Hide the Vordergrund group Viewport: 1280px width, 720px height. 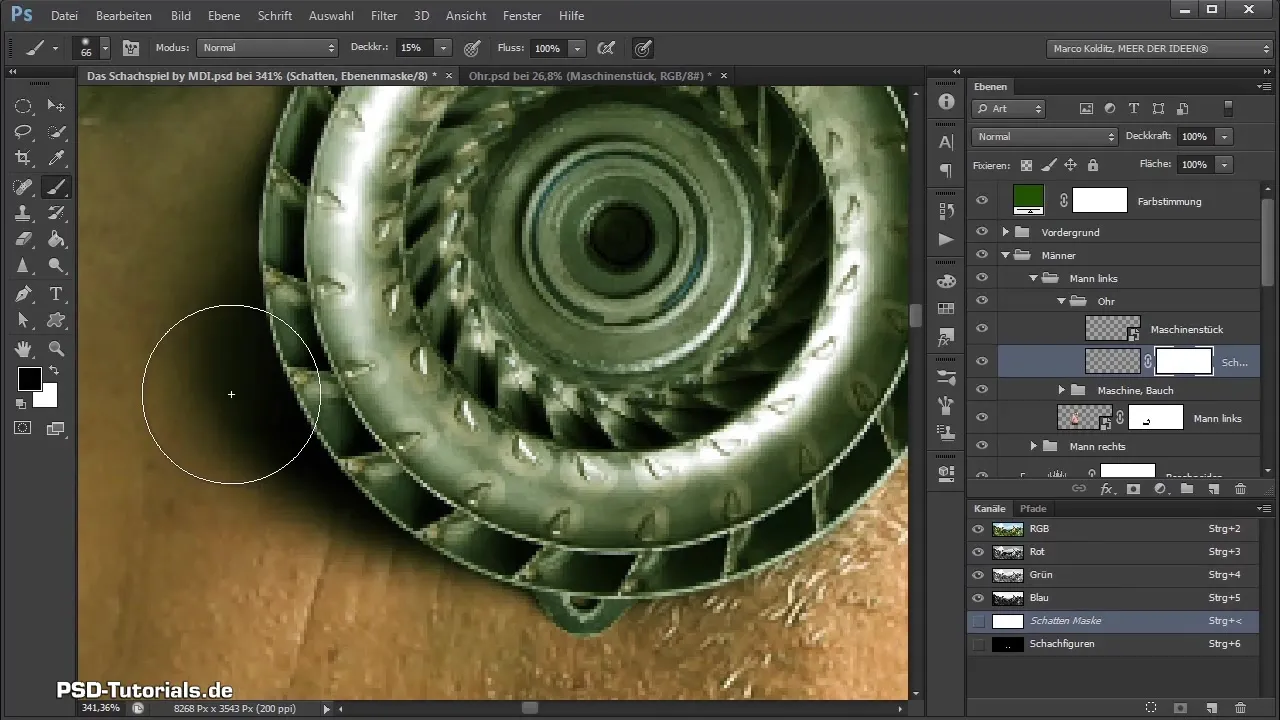(x=982, y=232)
